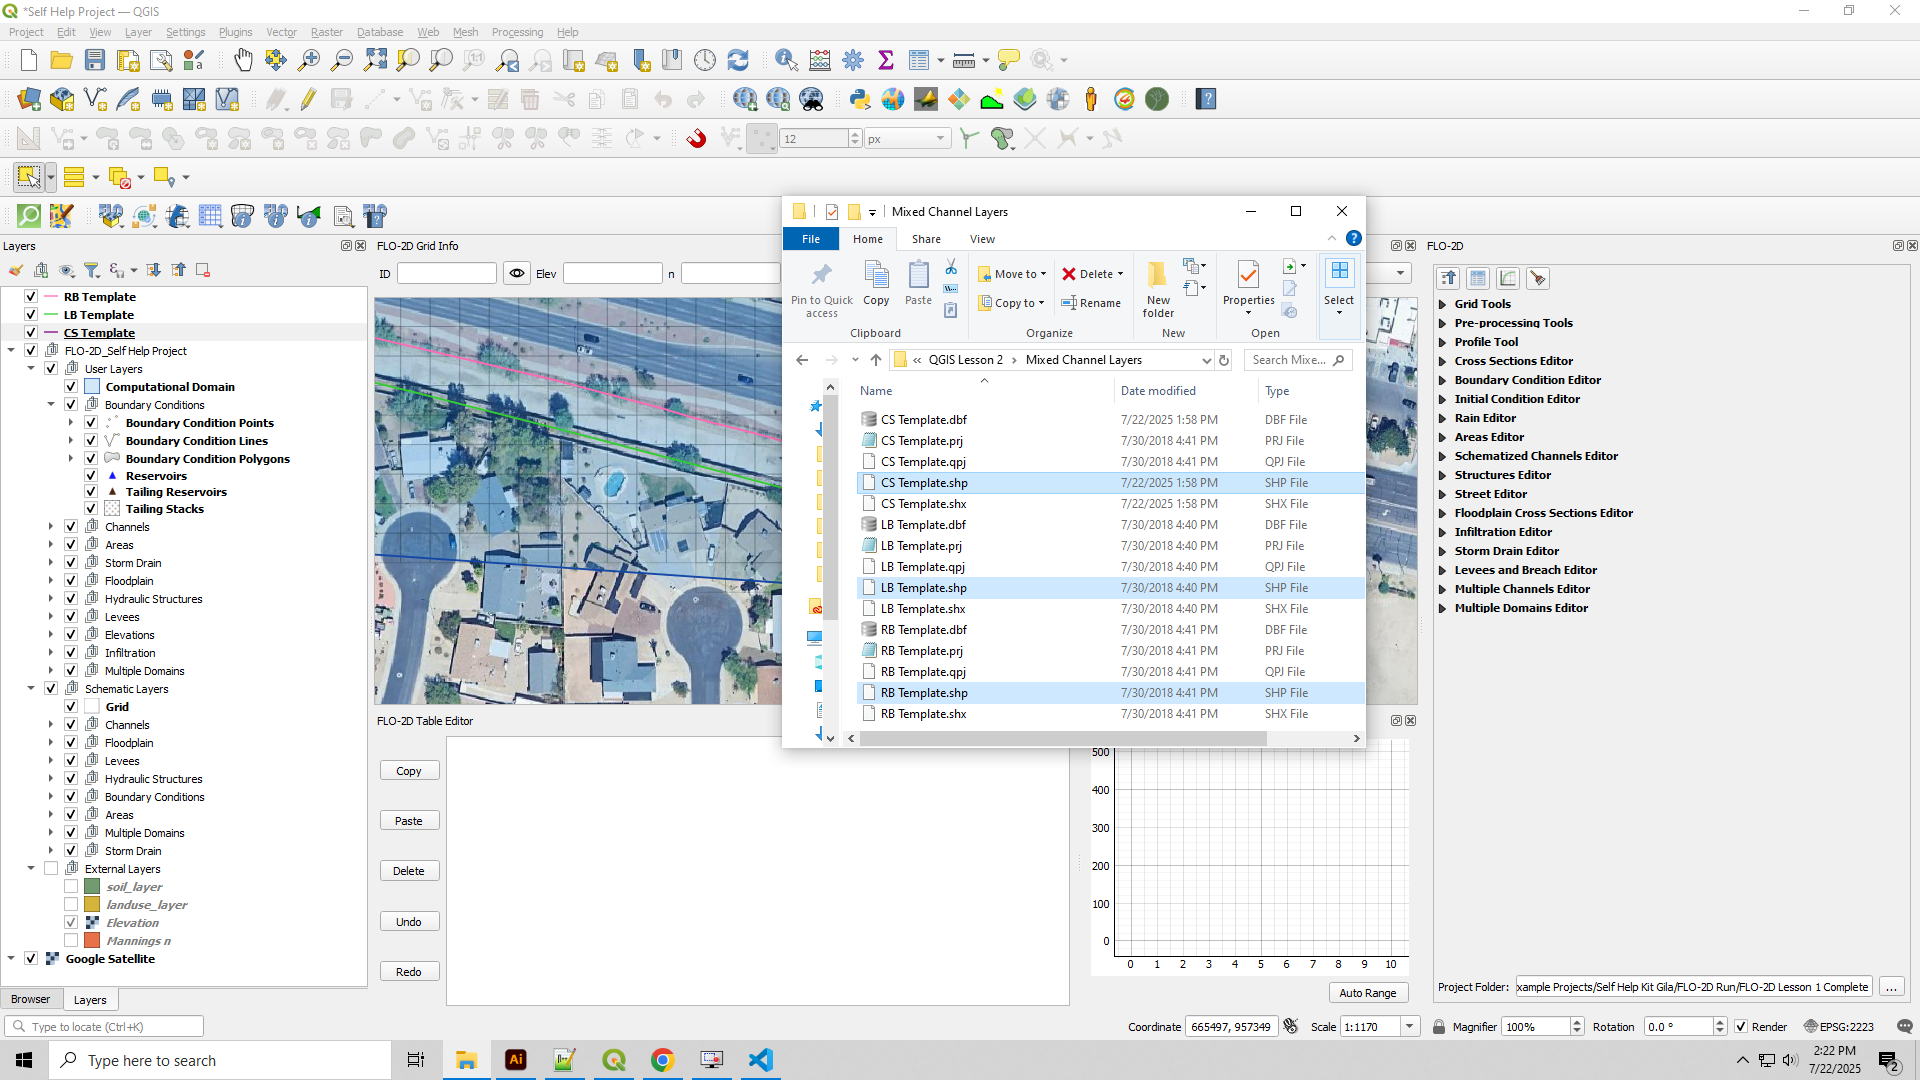Click the Auto Range button
The image size is (1920, 1080).
click(x=1367, y=993)
